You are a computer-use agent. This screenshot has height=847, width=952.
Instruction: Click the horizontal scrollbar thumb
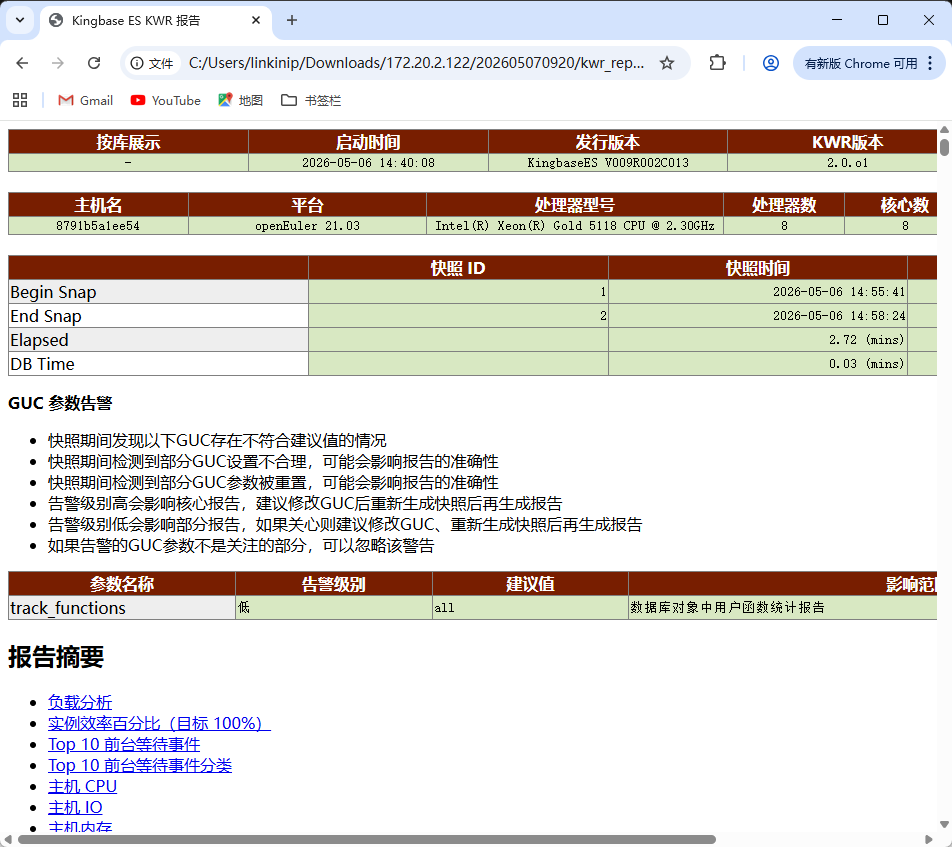pyautogui.click(x=367, y=840)
